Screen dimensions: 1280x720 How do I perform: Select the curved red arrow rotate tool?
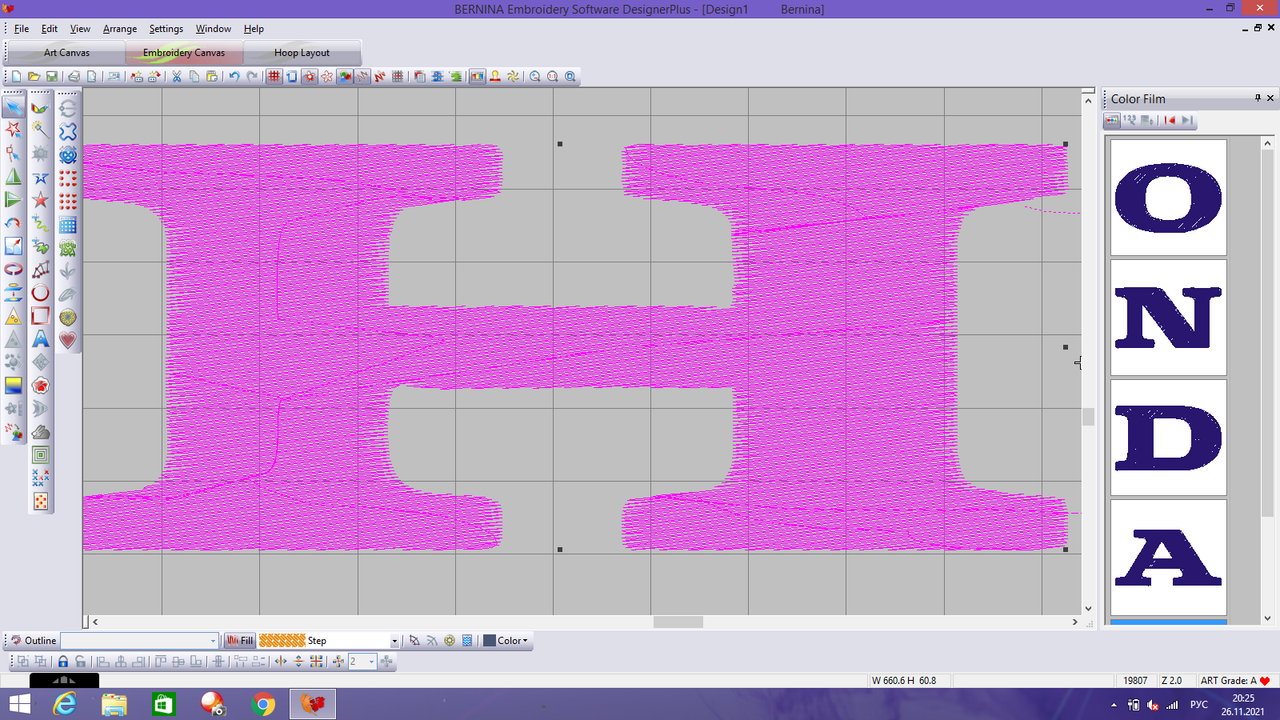(13, 223)
